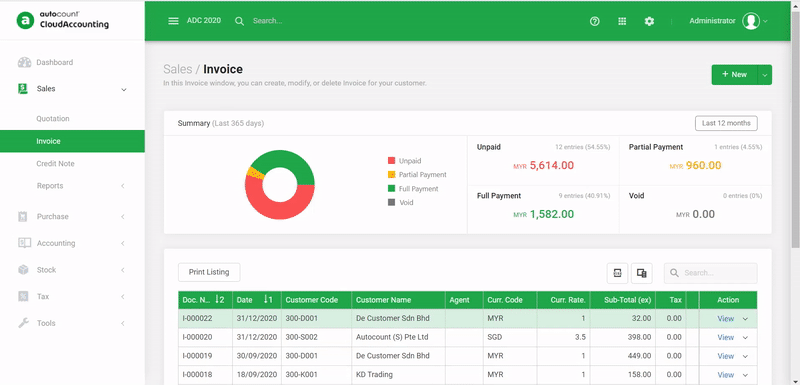Open the help question mark icon

594,21
